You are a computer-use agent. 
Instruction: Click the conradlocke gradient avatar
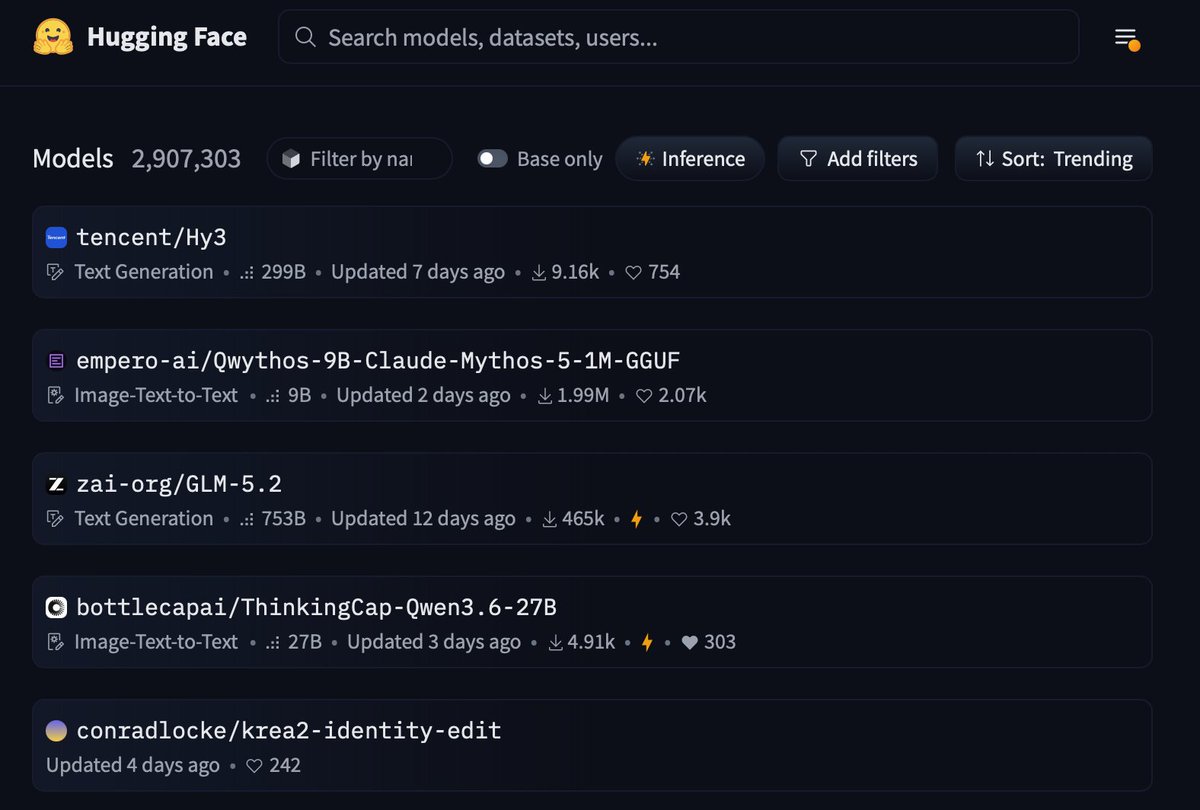pyautogui.click(x=56, y=731)
